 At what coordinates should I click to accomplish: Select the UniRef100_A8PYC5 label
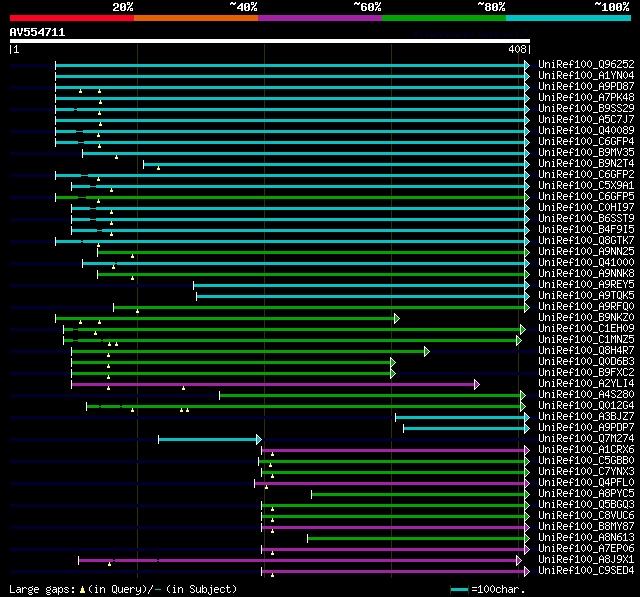tap(586, 494)
